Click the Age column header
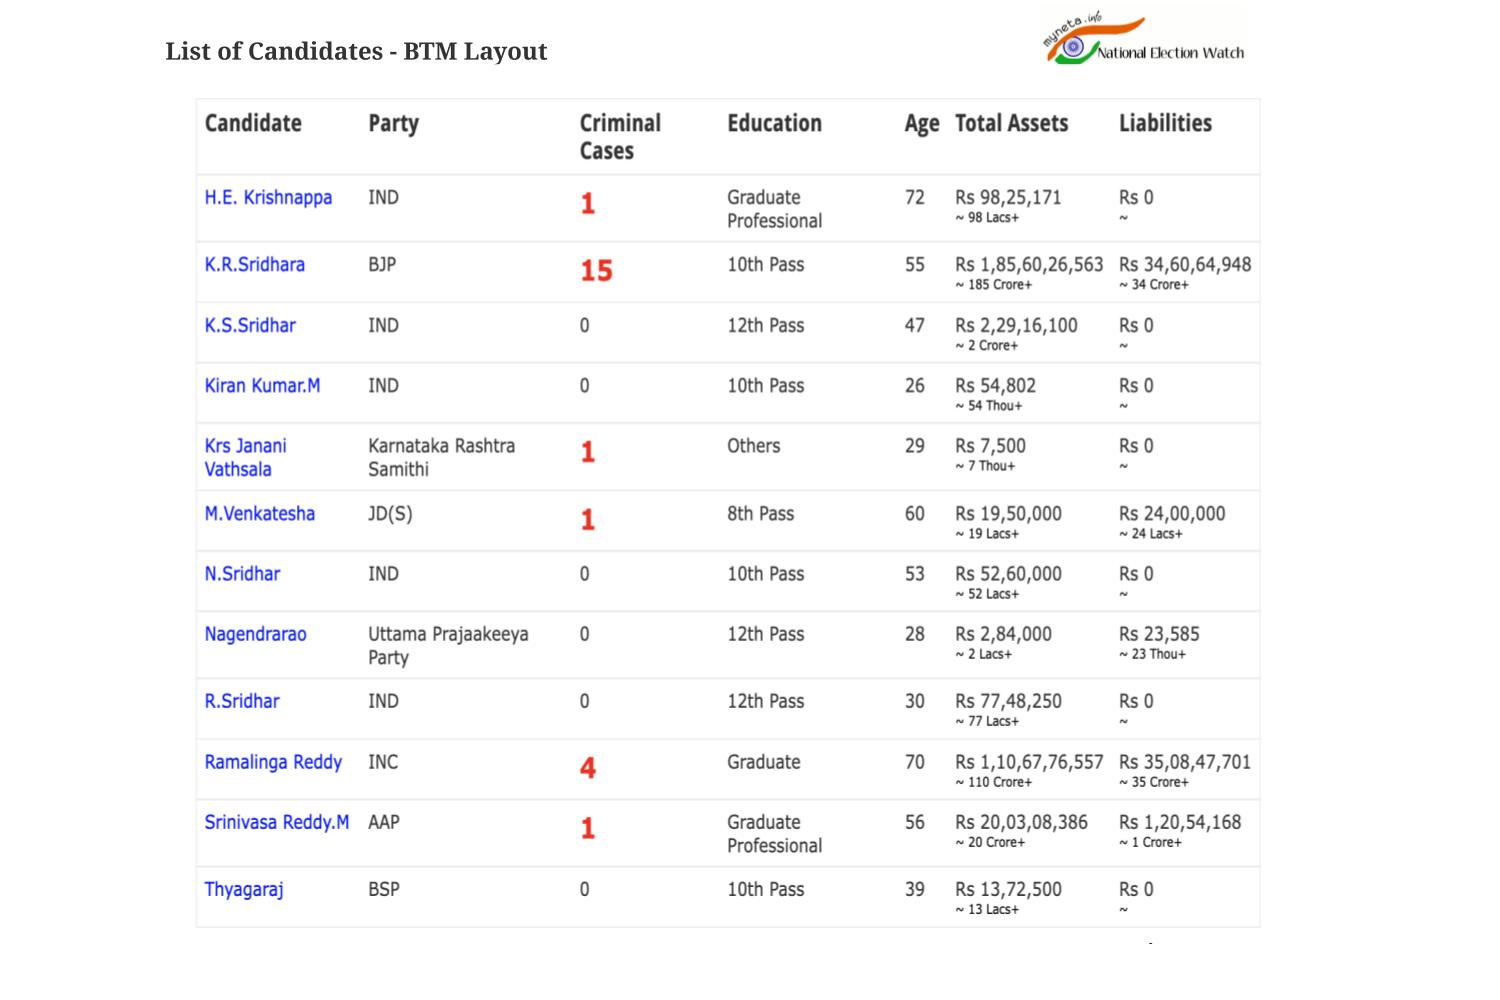The width and height of the screenshot is (1500, 1000). (x=922, y=124)
